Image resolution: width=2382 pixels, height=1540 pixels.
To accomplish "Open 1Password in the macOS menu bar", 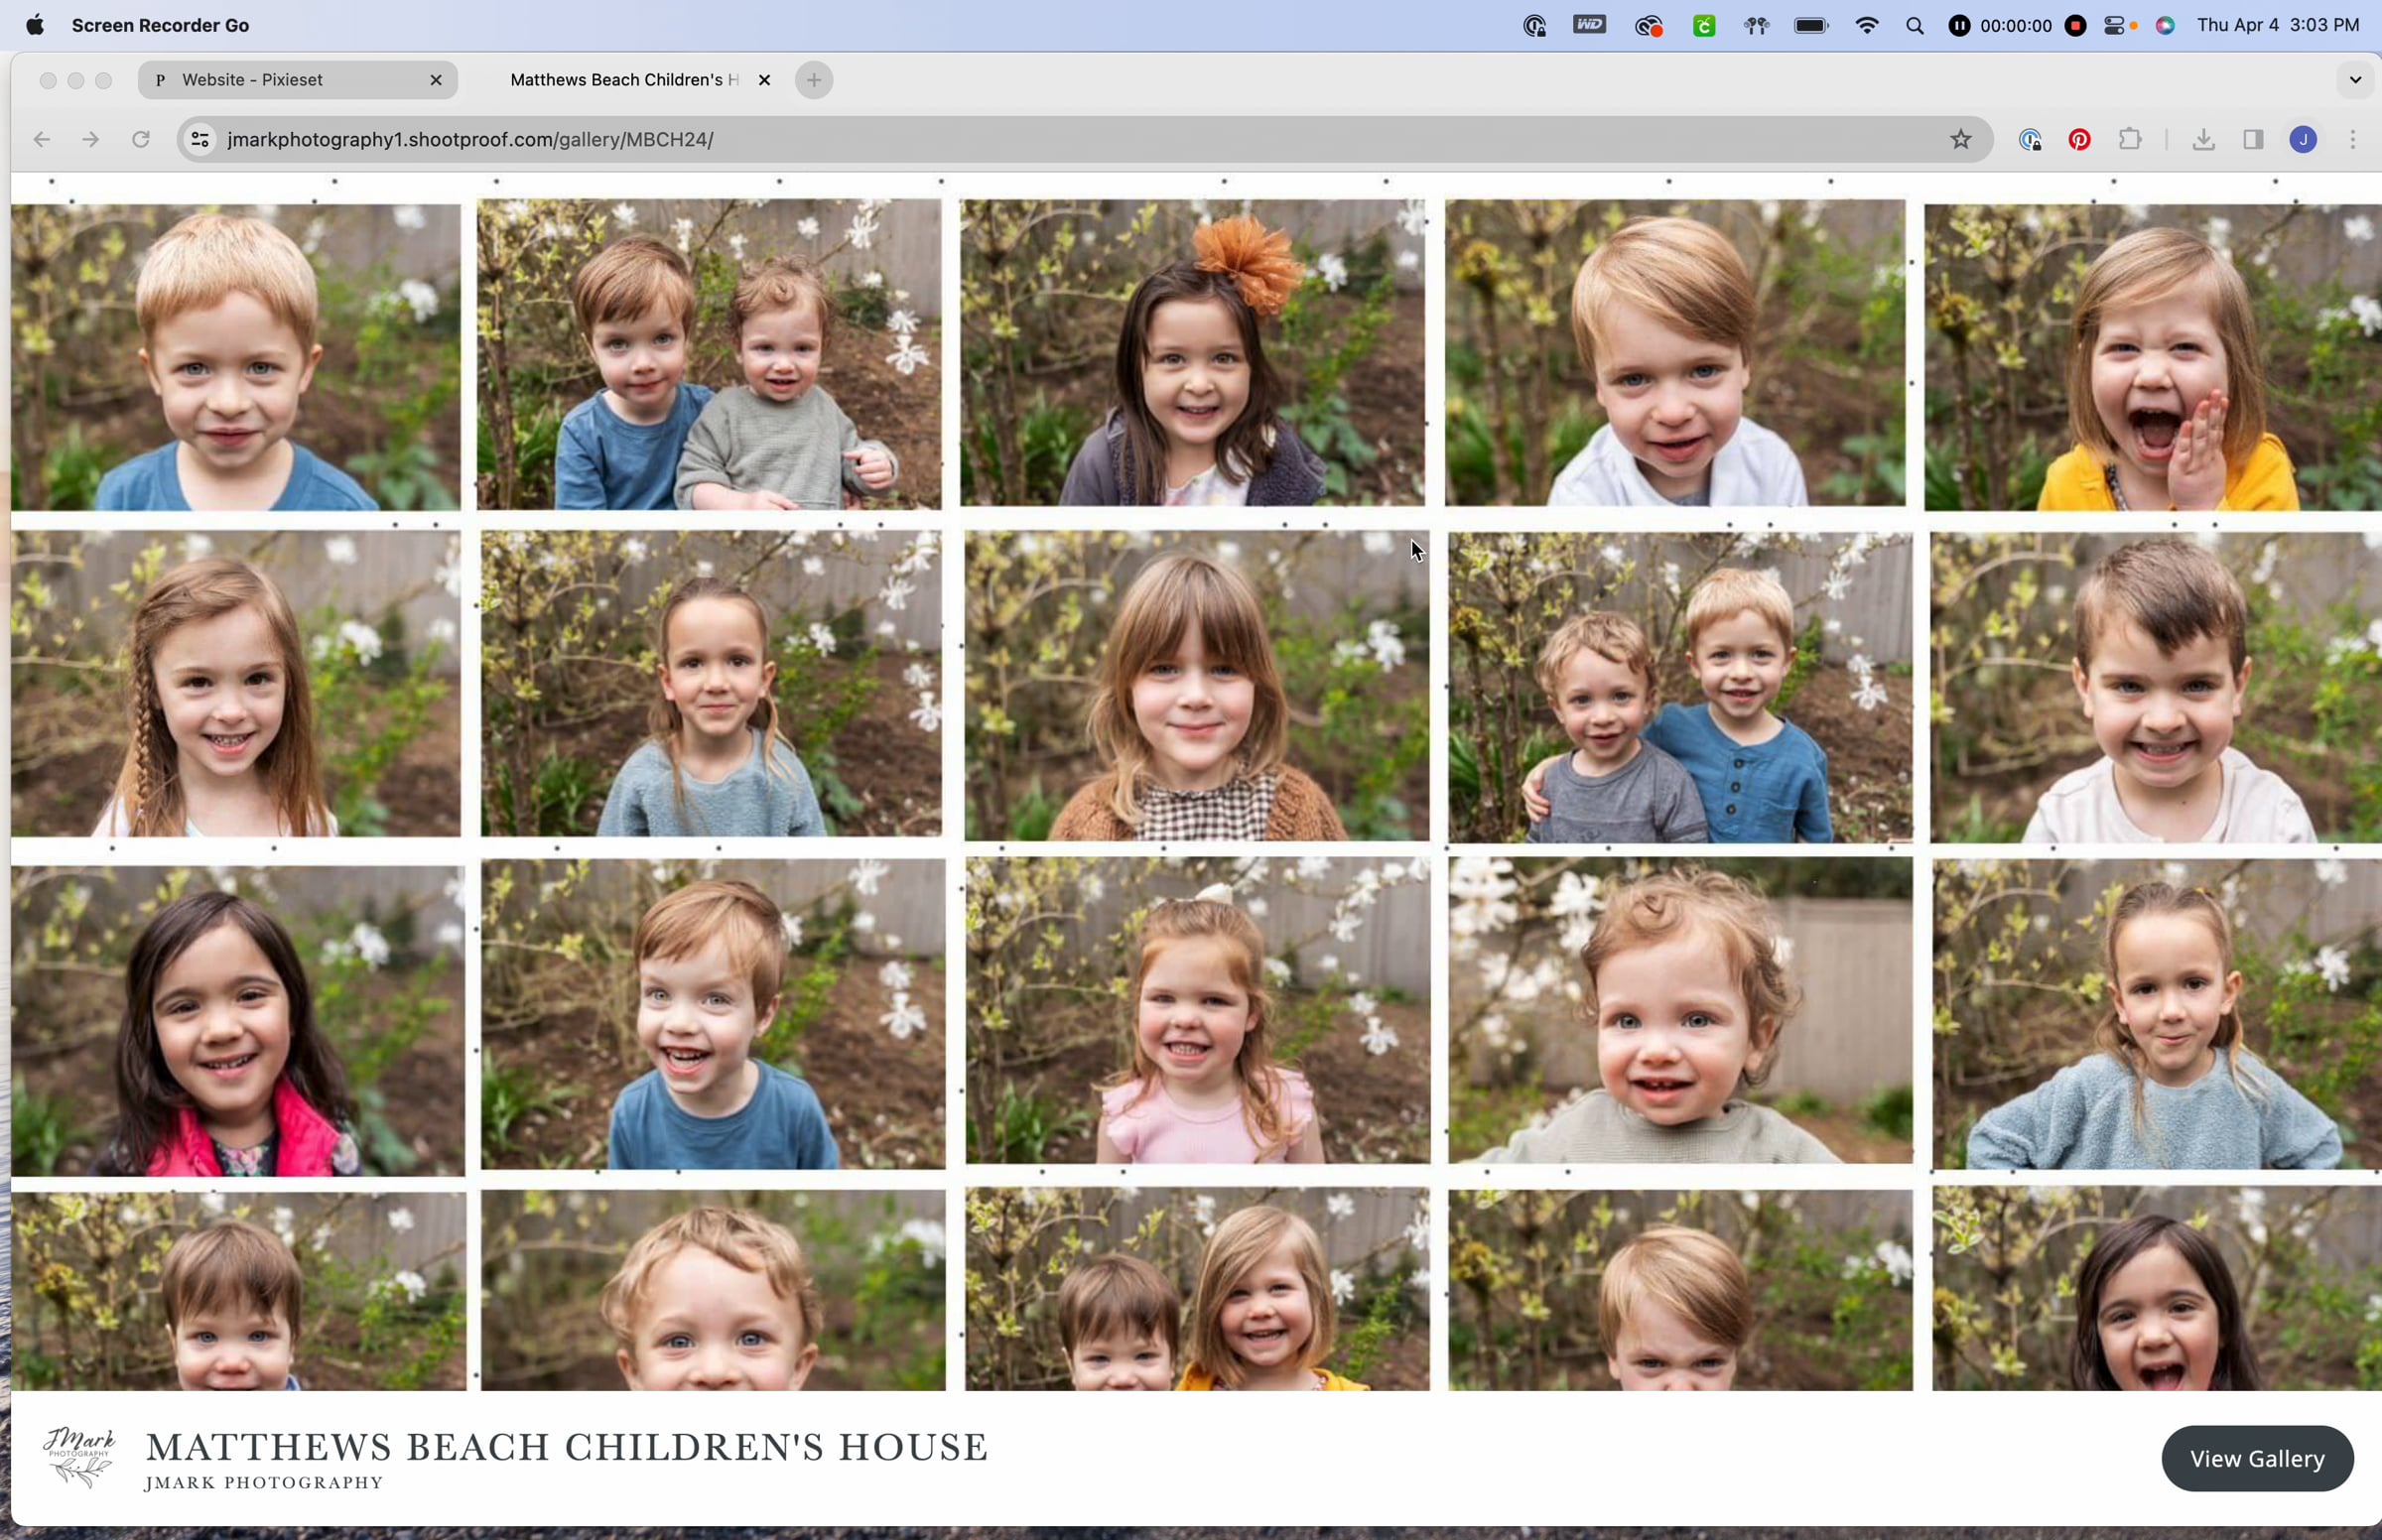I will (1534, 26).
